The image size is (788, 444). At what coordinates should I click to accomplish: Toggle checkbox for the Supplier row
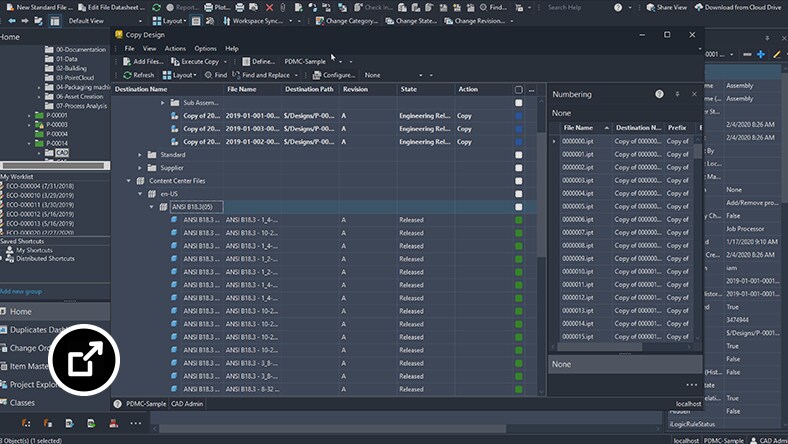[518, 168]
